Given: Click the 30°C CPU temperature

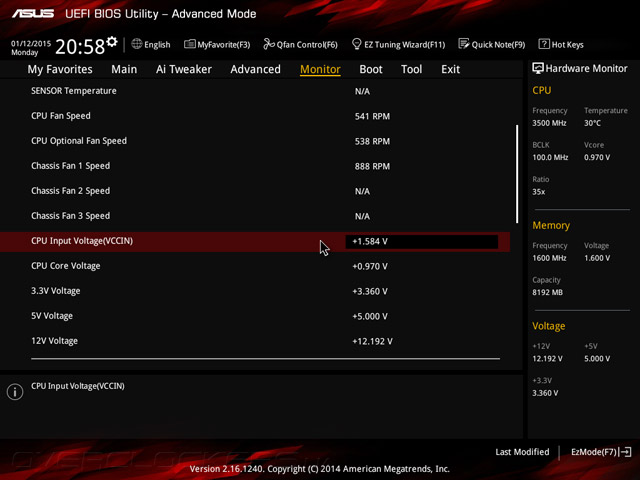Looking at the screenshot, I should [x=592, y=123].
